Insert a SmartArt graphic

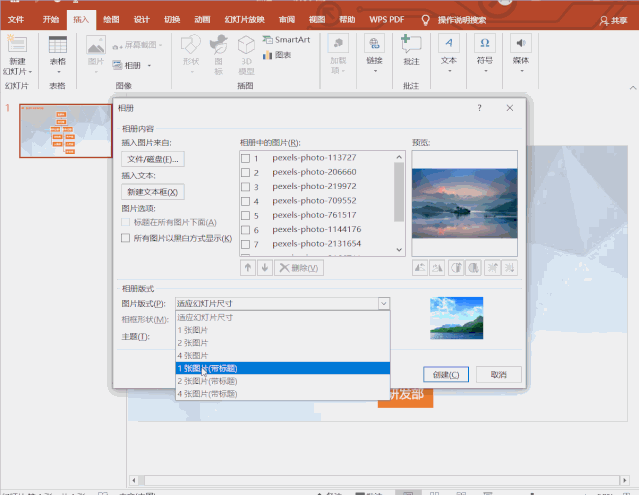pos(286,40)
